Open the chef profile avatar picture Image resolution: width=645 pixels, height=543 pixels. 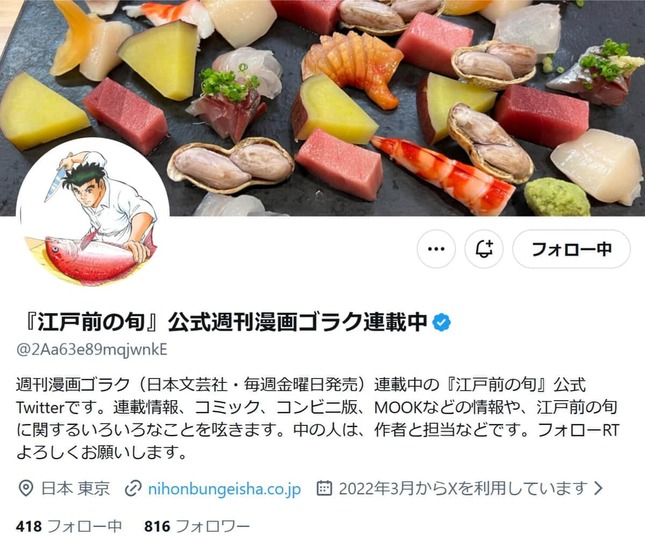tap(93, 214)
